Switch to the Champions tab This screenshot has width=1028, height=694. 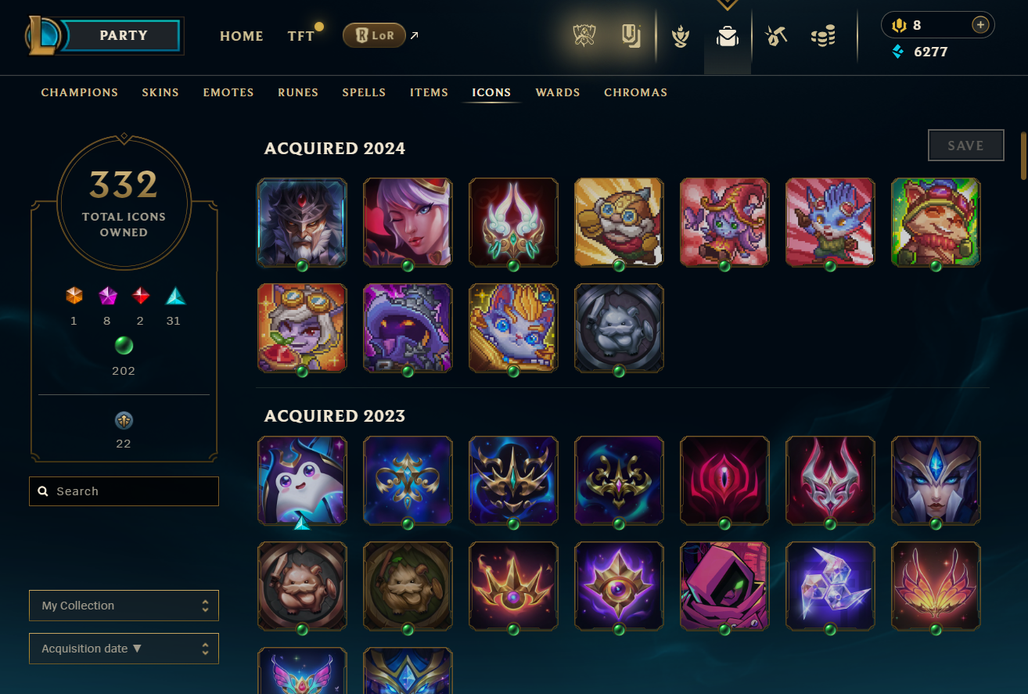(x=79, y=92)
